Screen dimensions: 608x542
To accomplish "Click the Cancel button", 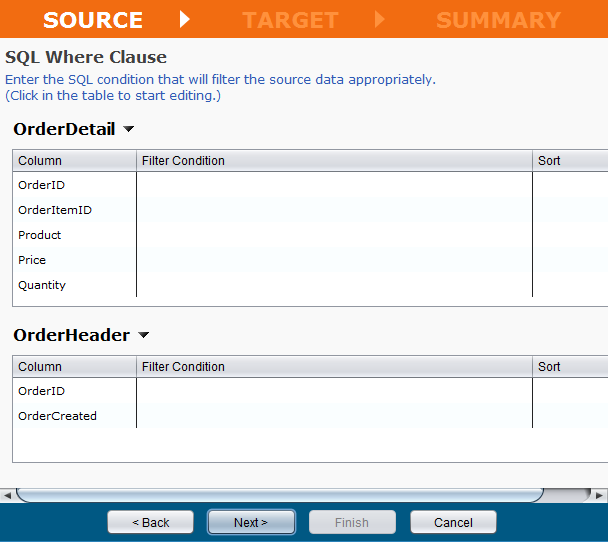I will (453, 522).
